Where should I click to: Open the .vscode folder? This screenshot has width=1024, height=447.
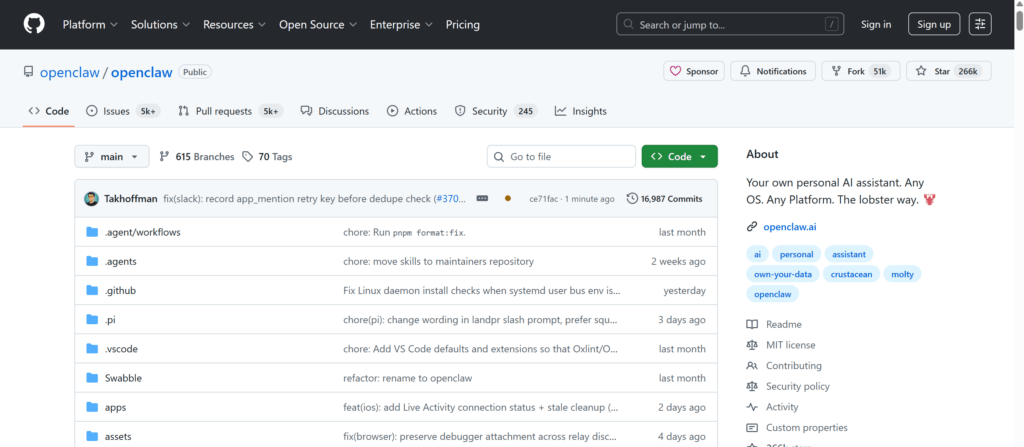click(121, 349)
